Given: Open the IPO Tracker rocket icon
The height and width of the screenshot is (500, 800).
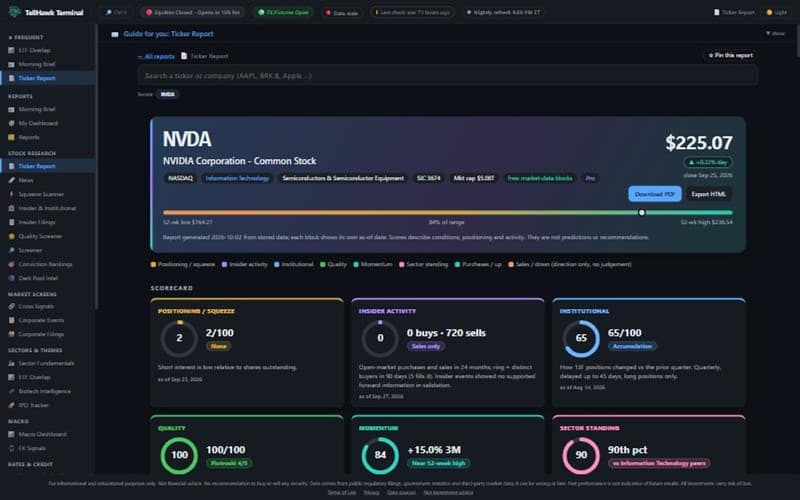Looking at the screenshot, I should pyautogui.click(x=11, y=405).
